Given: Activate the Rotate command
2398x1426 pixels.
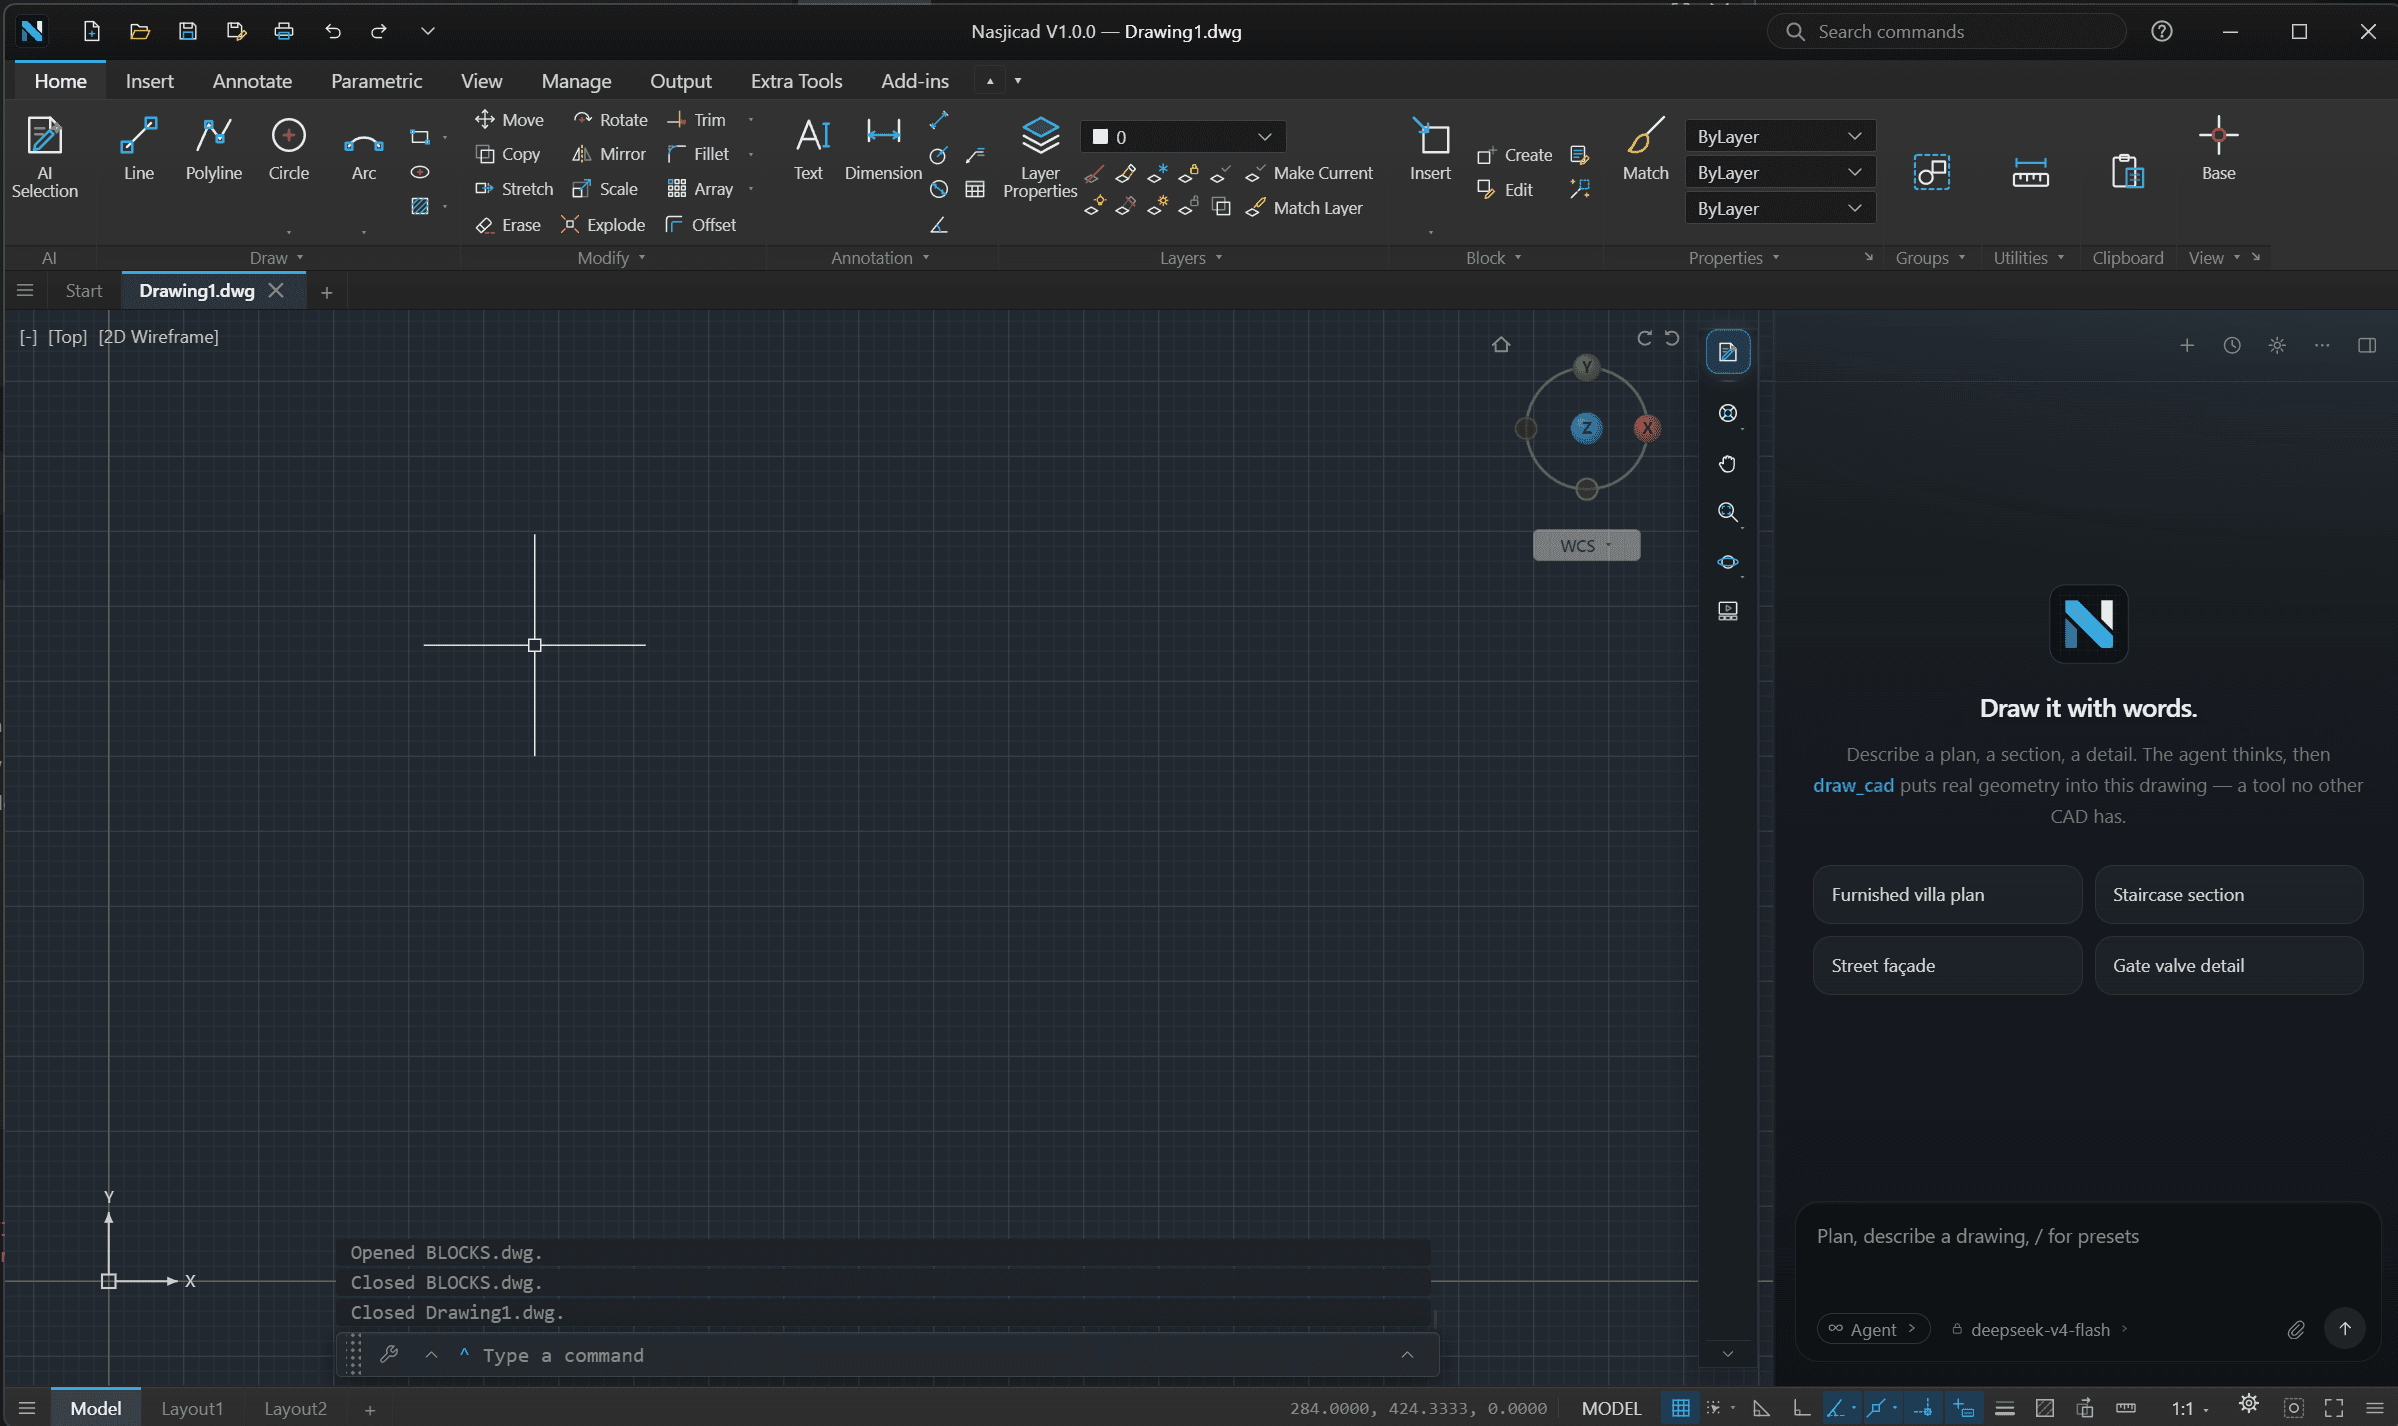Looking at the screenshot, I should click(x=610, y=120).
